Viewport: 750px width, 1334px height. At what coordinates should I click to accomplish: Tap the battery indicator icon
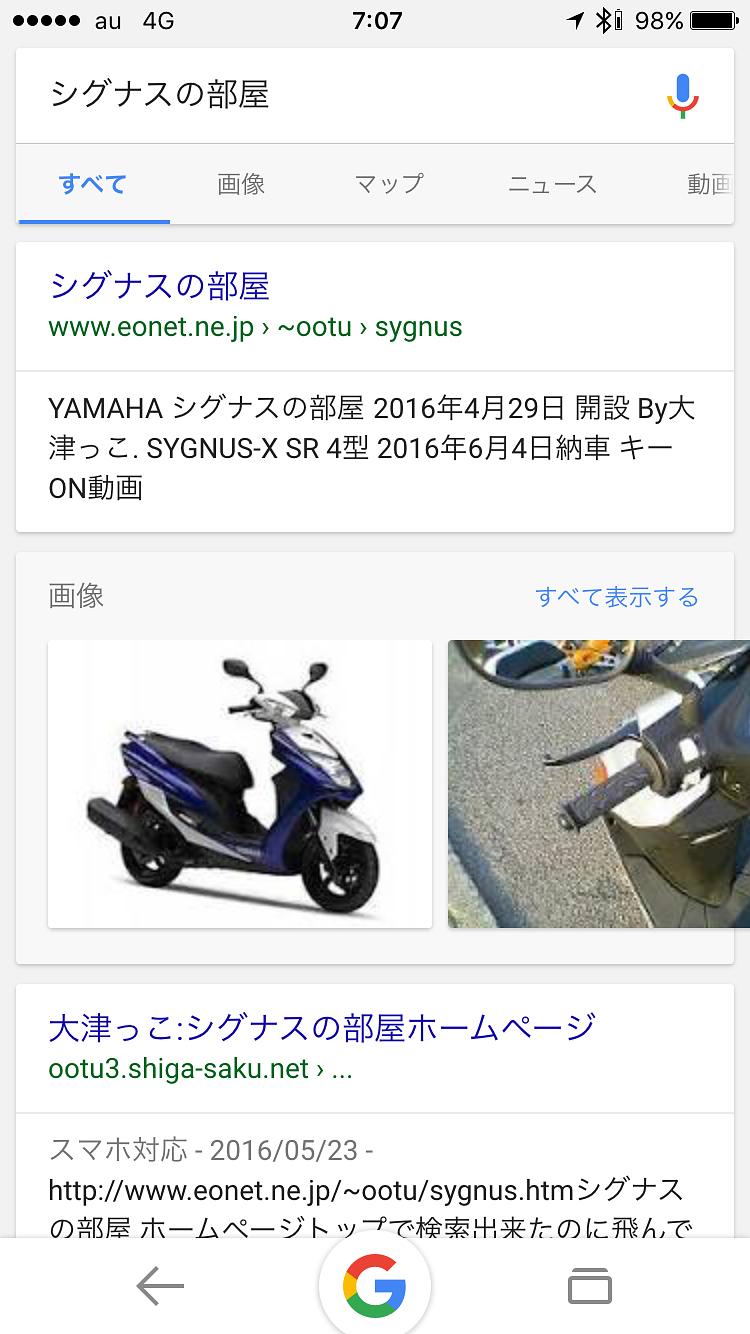pyautogui.click(x=716, y=21)
